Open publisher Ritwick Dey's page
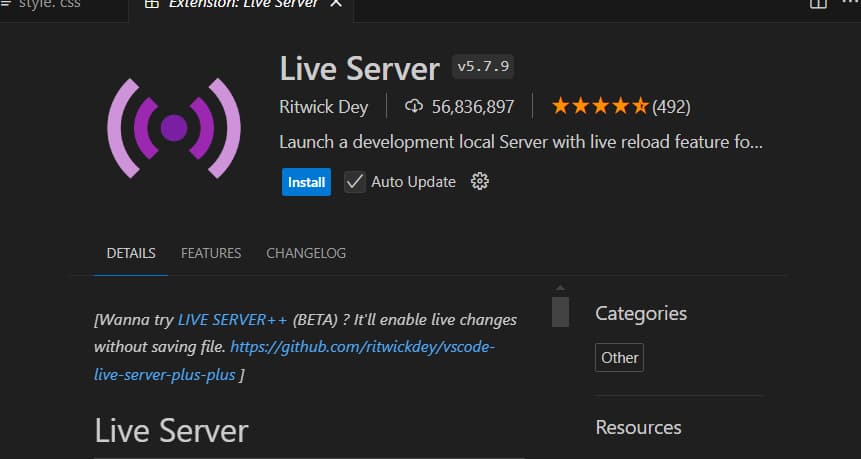 (x=323, y=107)
